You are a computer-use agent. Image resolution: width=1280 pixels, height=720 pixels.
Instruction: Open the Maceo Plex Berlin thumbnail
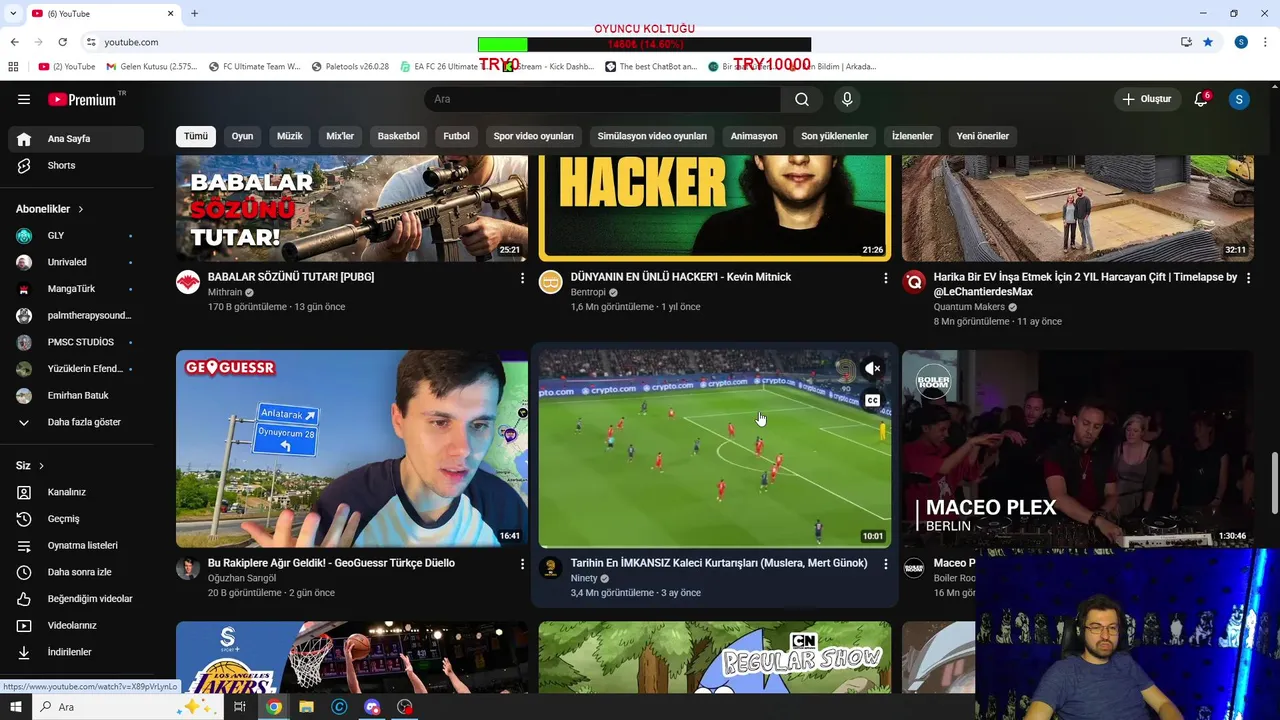tap(1078, 449)
